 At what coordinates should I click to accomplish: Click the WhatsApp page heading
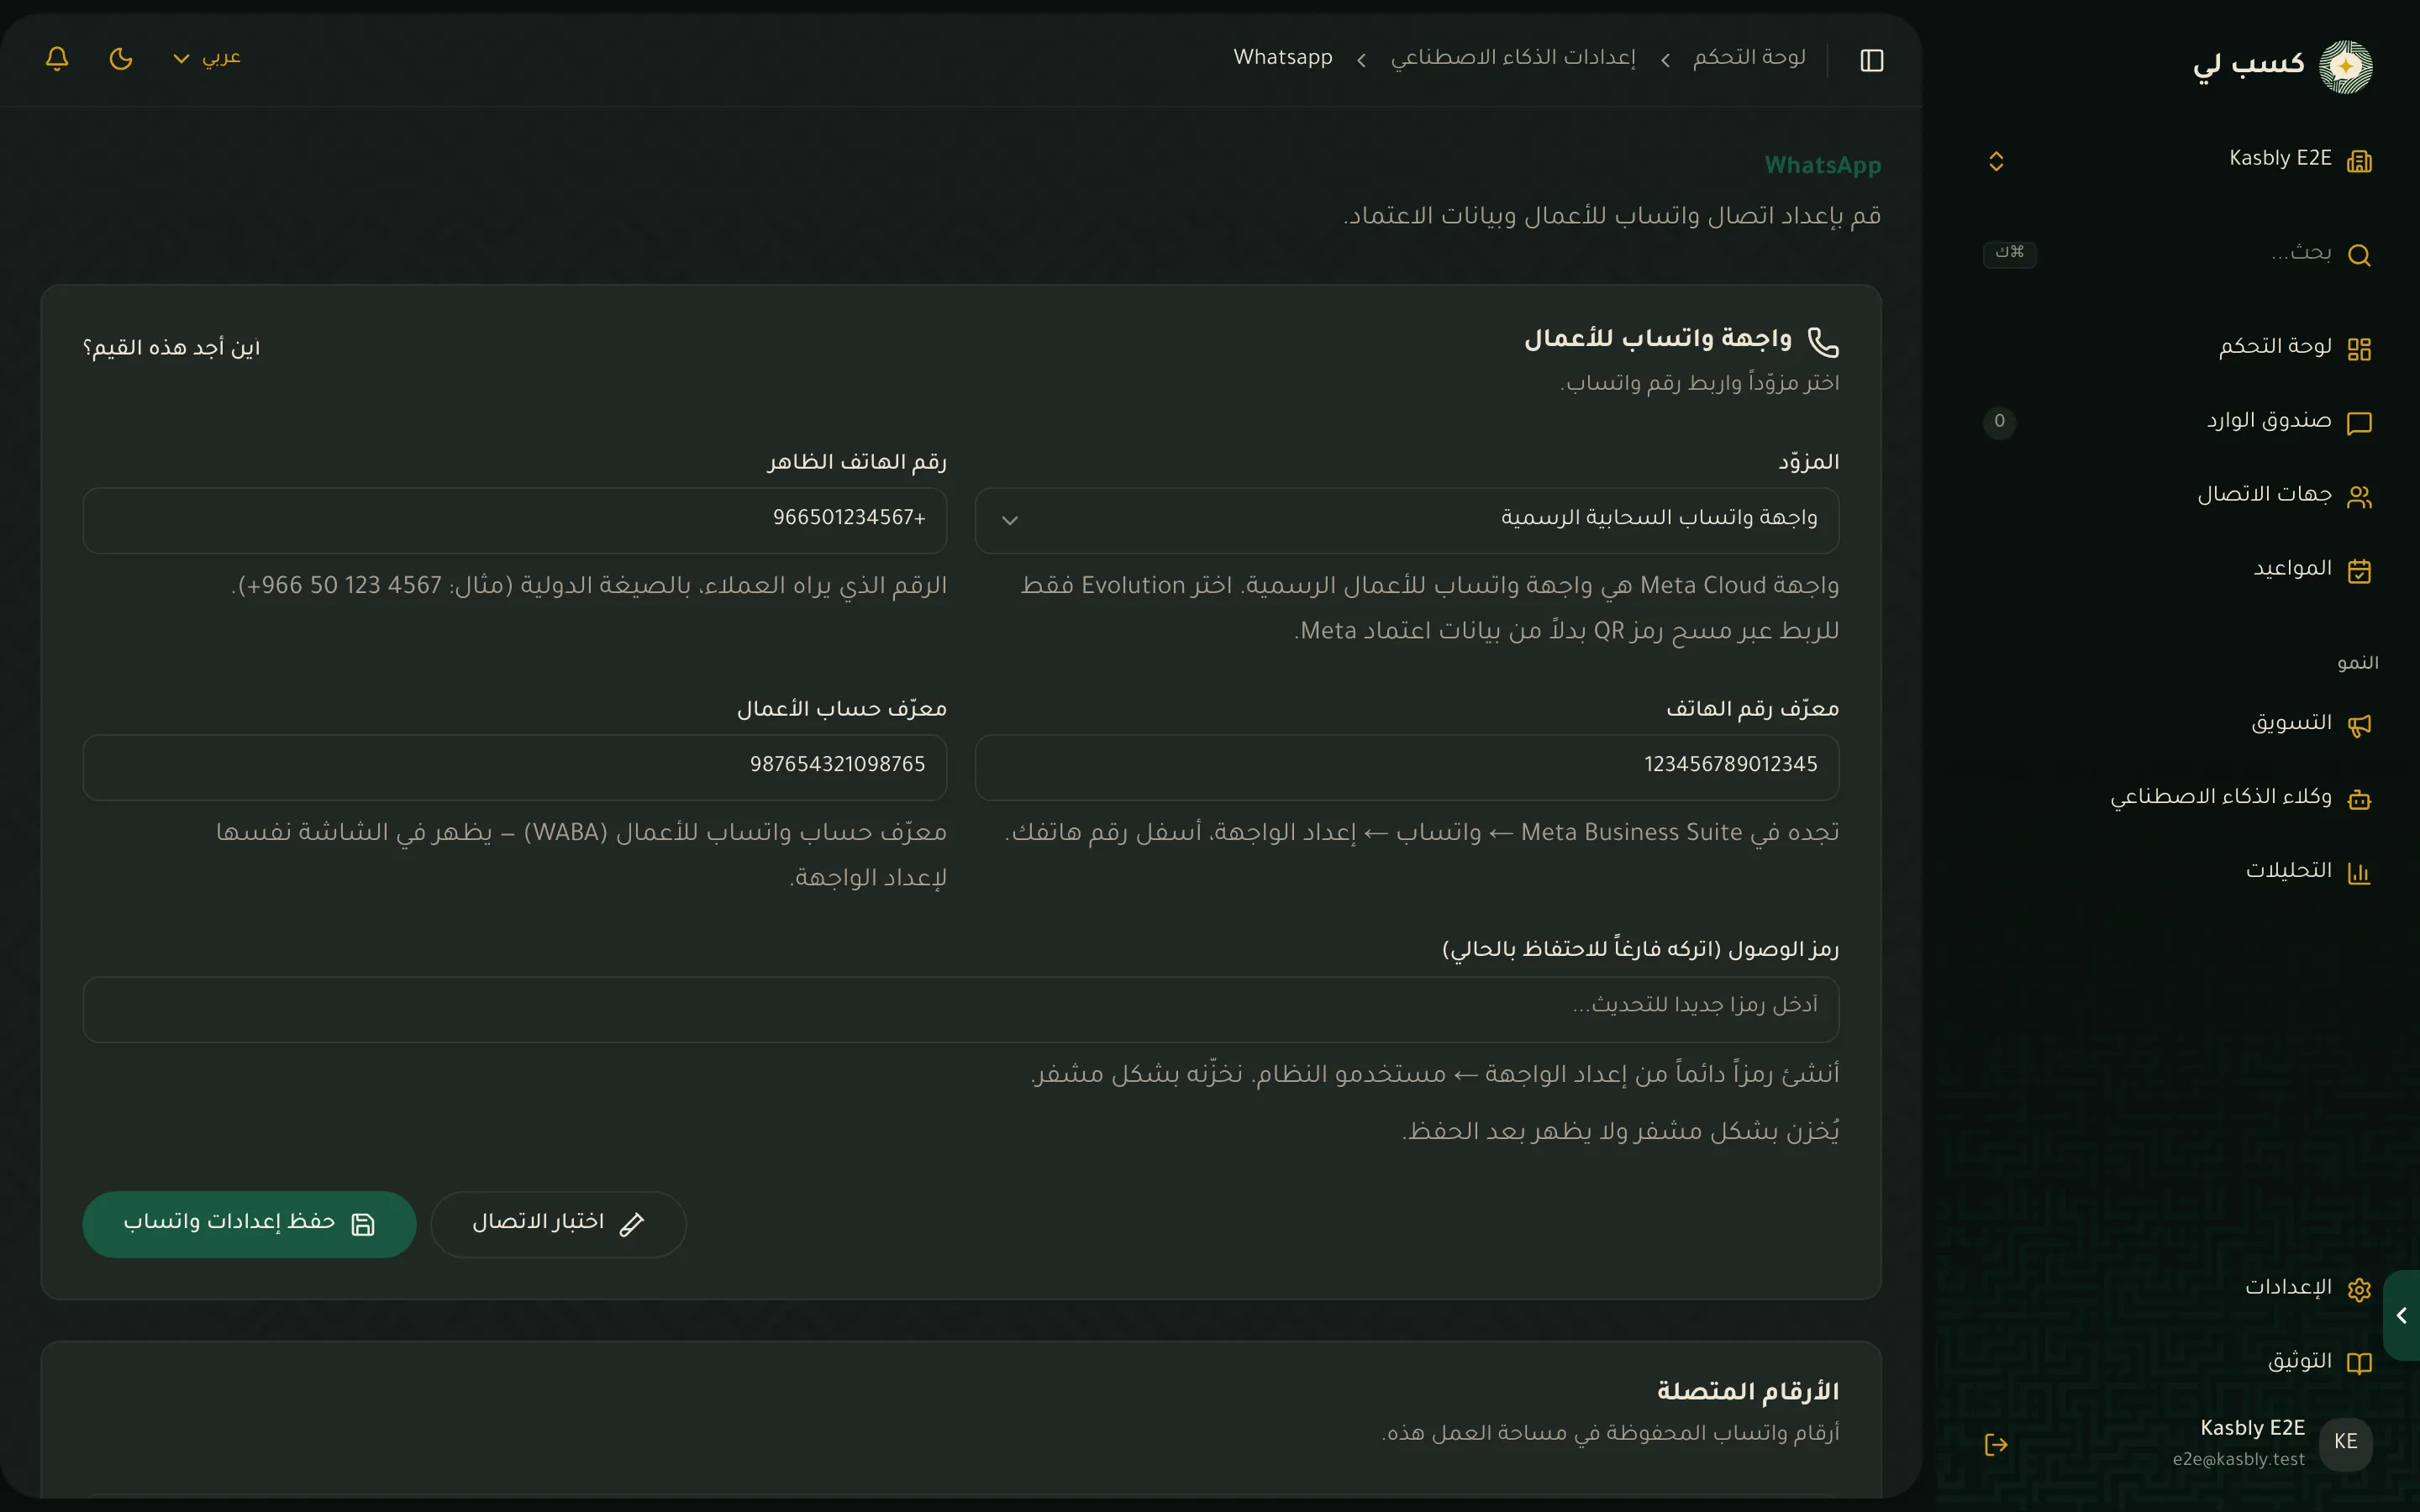[1822, 165]
